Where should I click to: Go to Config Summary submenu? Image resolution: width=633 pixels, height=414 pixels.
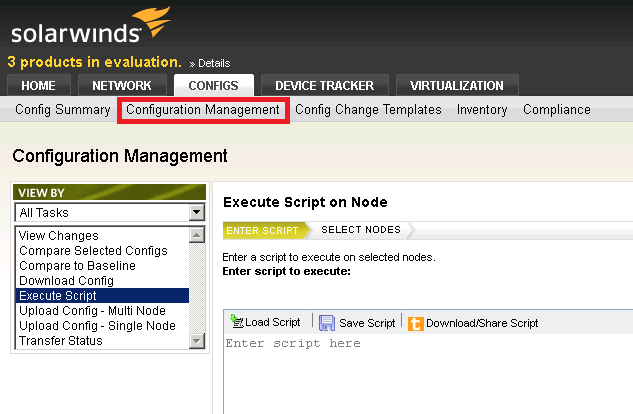tap(63, 110)
